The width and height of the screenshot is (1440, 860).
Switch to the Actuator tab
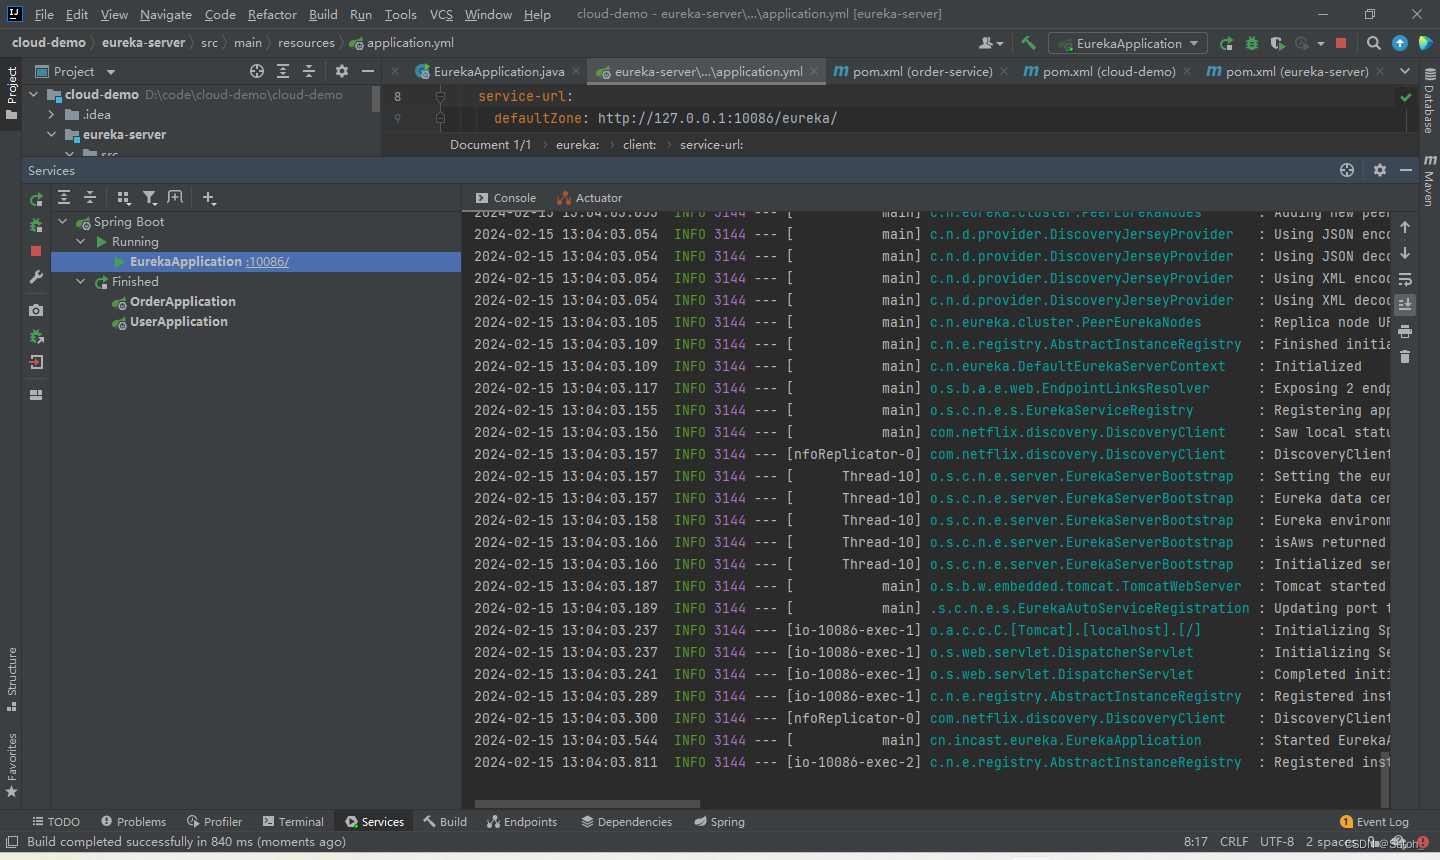coord(590,198)
